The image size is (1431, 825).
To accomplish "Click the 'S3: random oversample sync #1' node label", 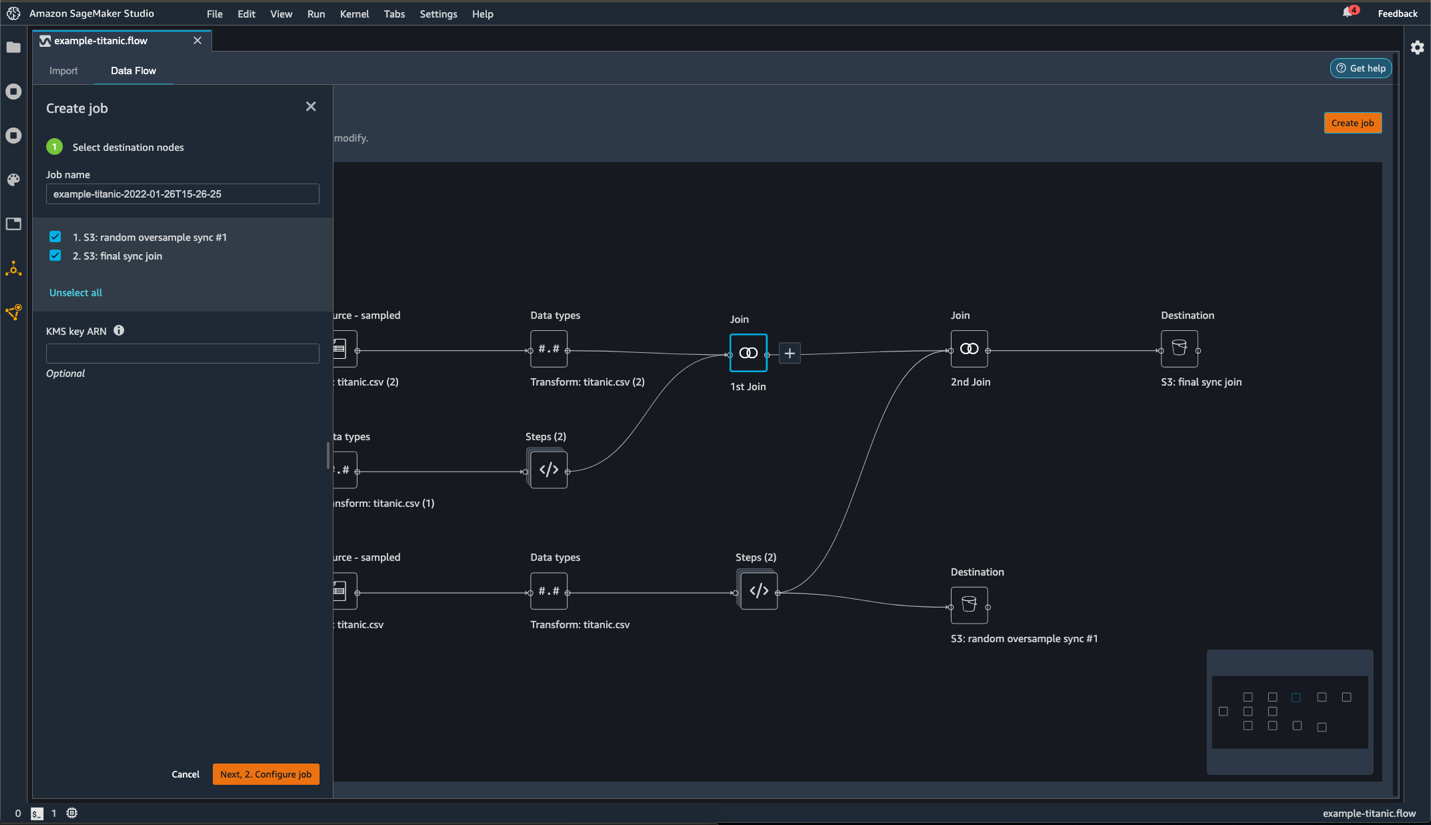I will (1024, 639).
